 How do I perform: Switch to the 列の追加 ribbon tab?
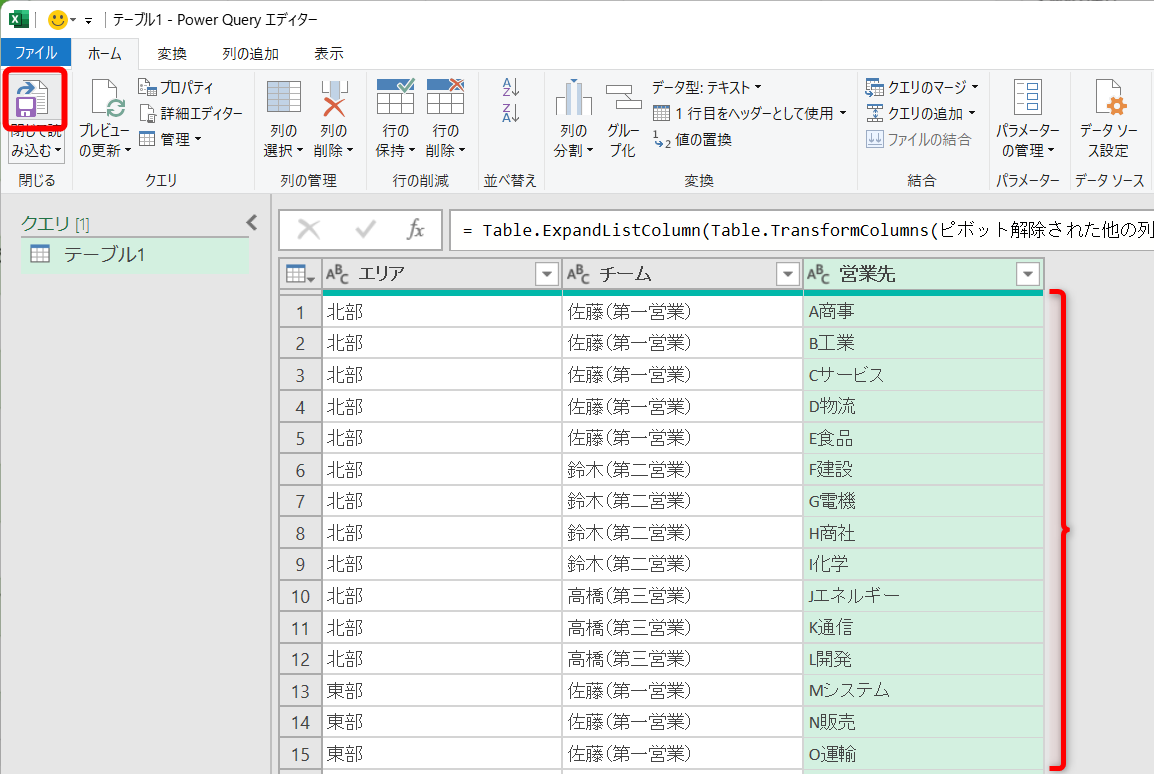[x=249, y=54]
